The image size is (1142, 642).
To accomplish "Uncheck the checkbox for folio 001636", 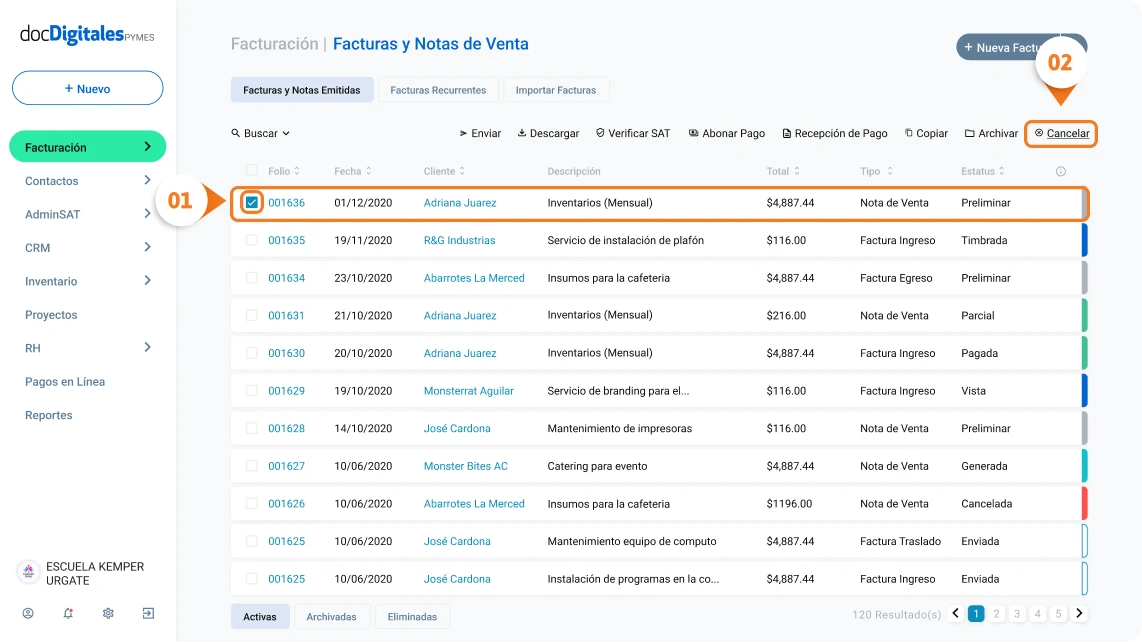I will 251,203.
